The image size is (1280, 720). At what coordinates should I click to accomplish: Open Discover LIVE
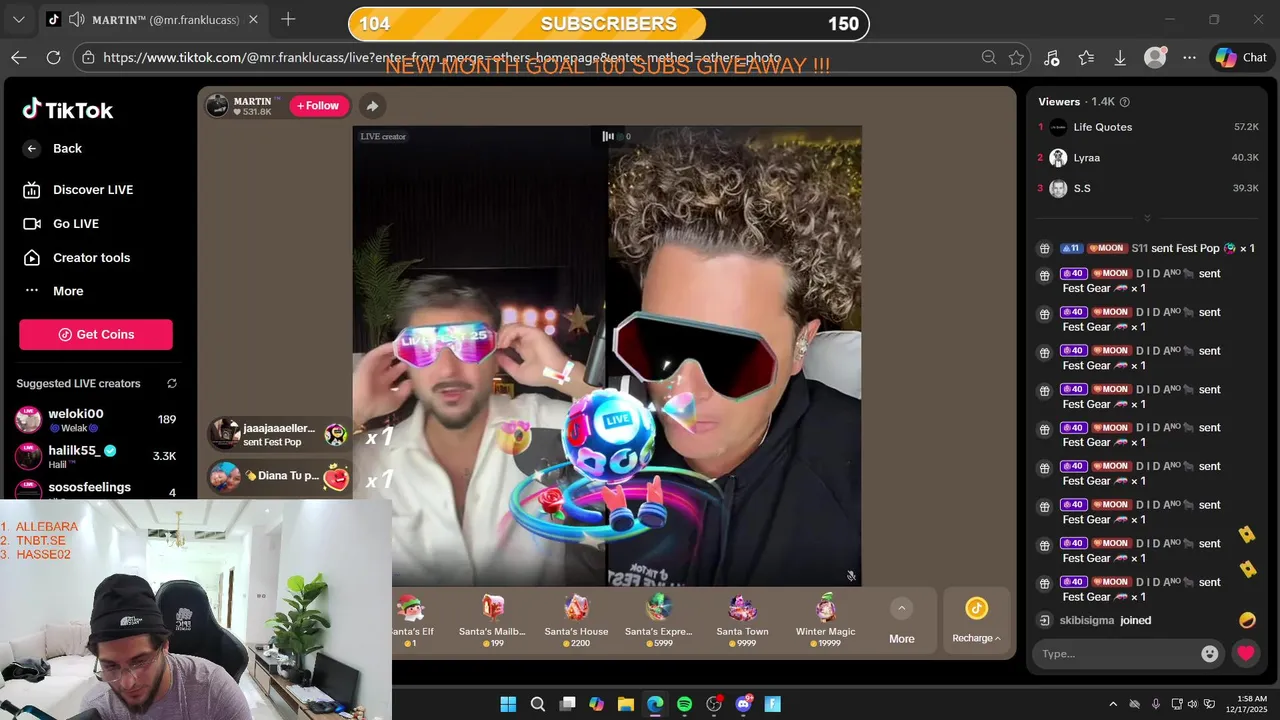[78, 190]
